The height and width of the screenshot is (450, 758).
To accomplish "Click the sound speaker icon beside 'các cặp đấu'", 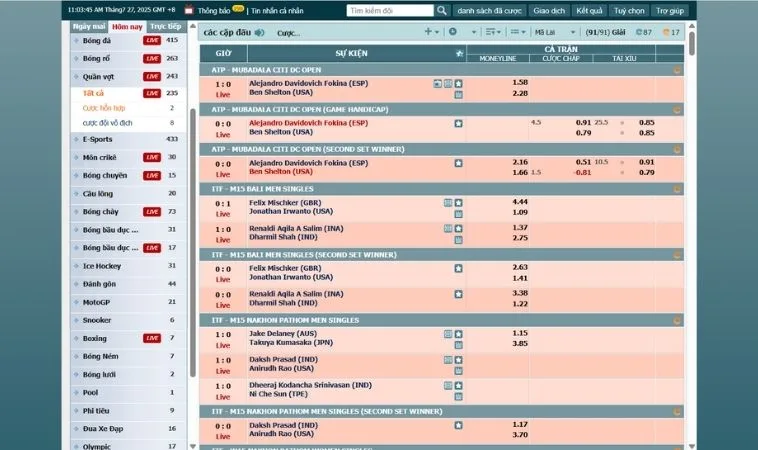I will [x=260, y=32].
